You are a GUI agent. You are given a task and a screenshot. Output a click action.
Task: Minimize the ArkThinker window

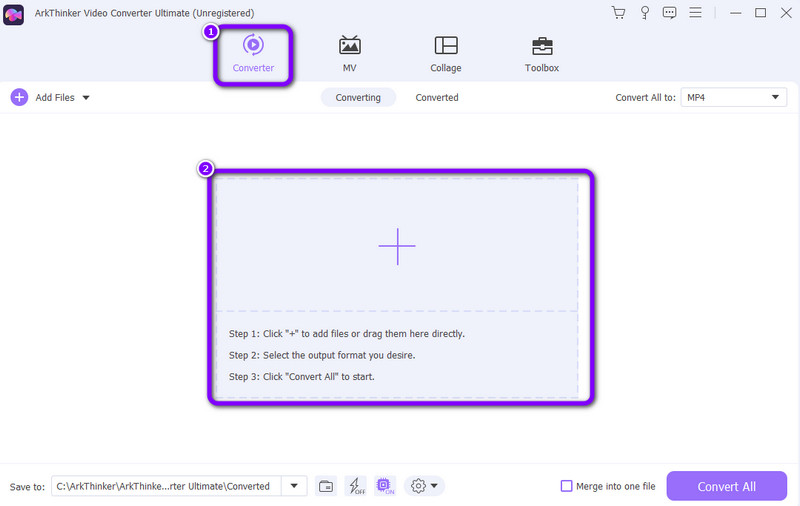[735, 13]
